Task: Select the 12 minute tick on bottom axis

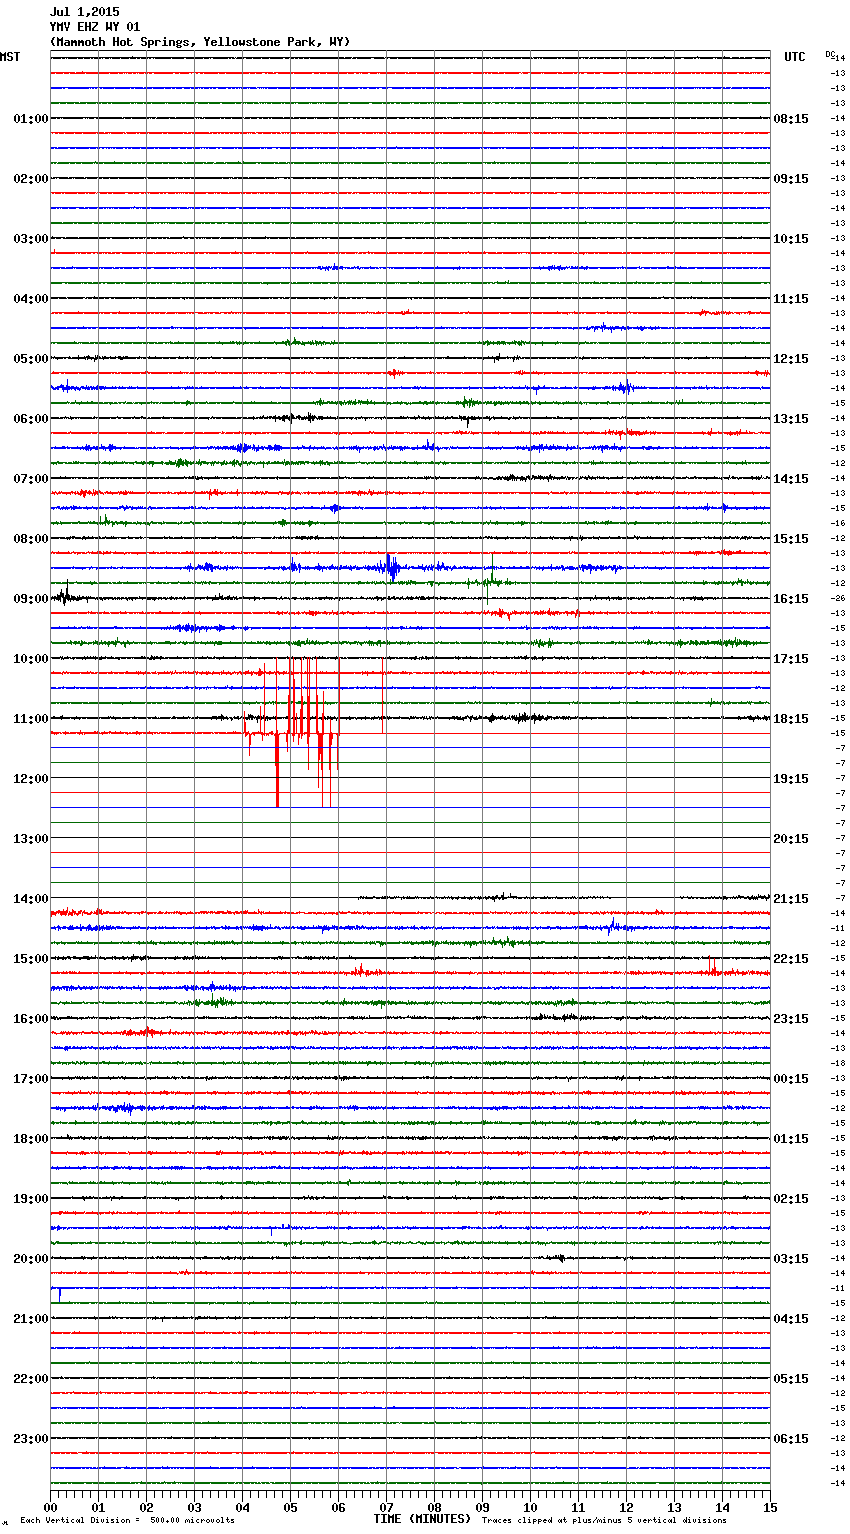Action: pyautogui.click(x=626, y=1507)
